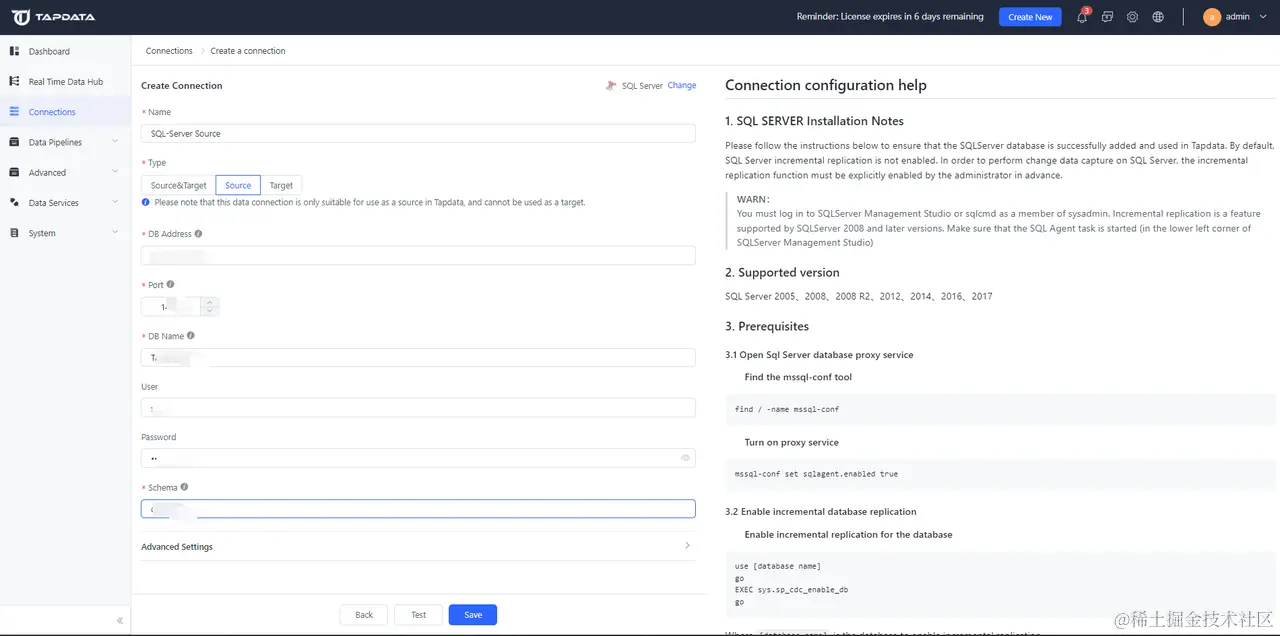The width and height of the screenshot is (1280, 636).
Task: Click the admin user avatar
Action: coord(1212,17)
